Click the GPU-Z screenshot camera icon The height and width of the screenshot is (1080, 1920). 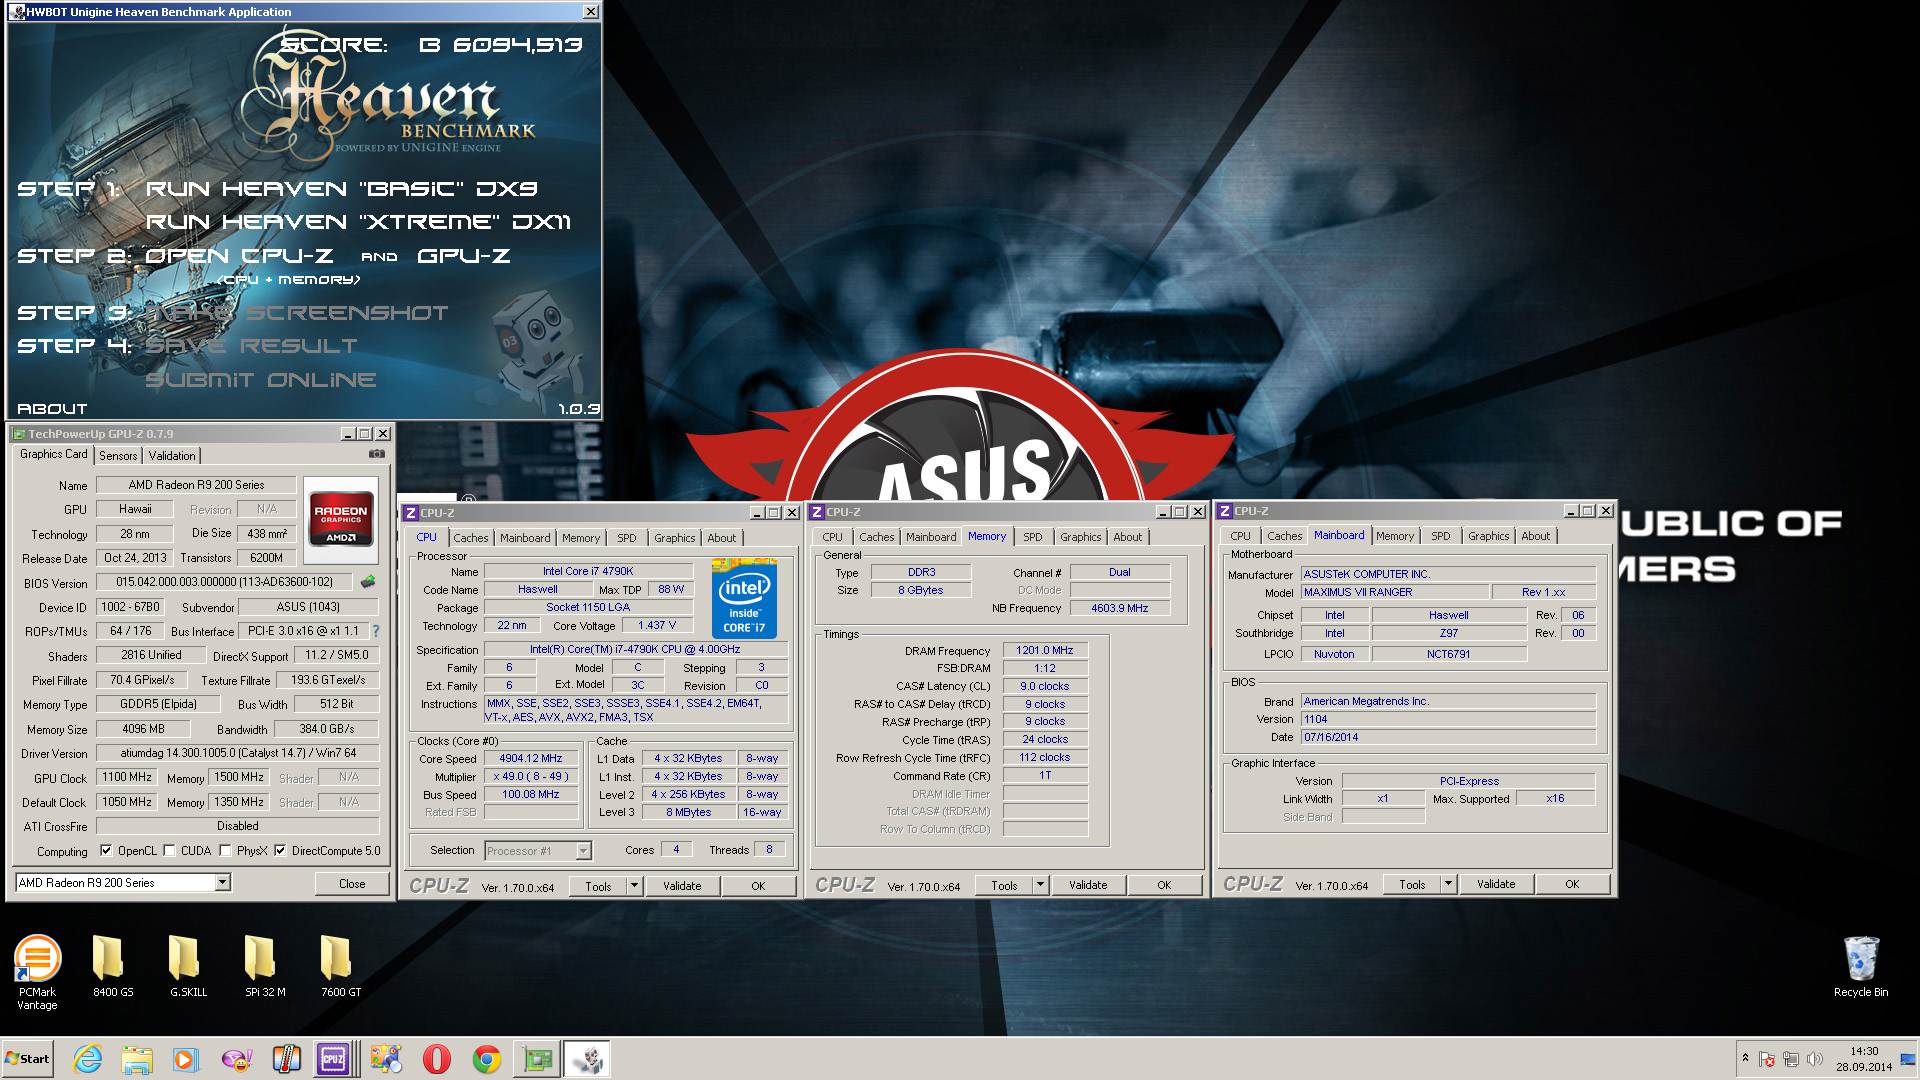[x=376, y=454]
